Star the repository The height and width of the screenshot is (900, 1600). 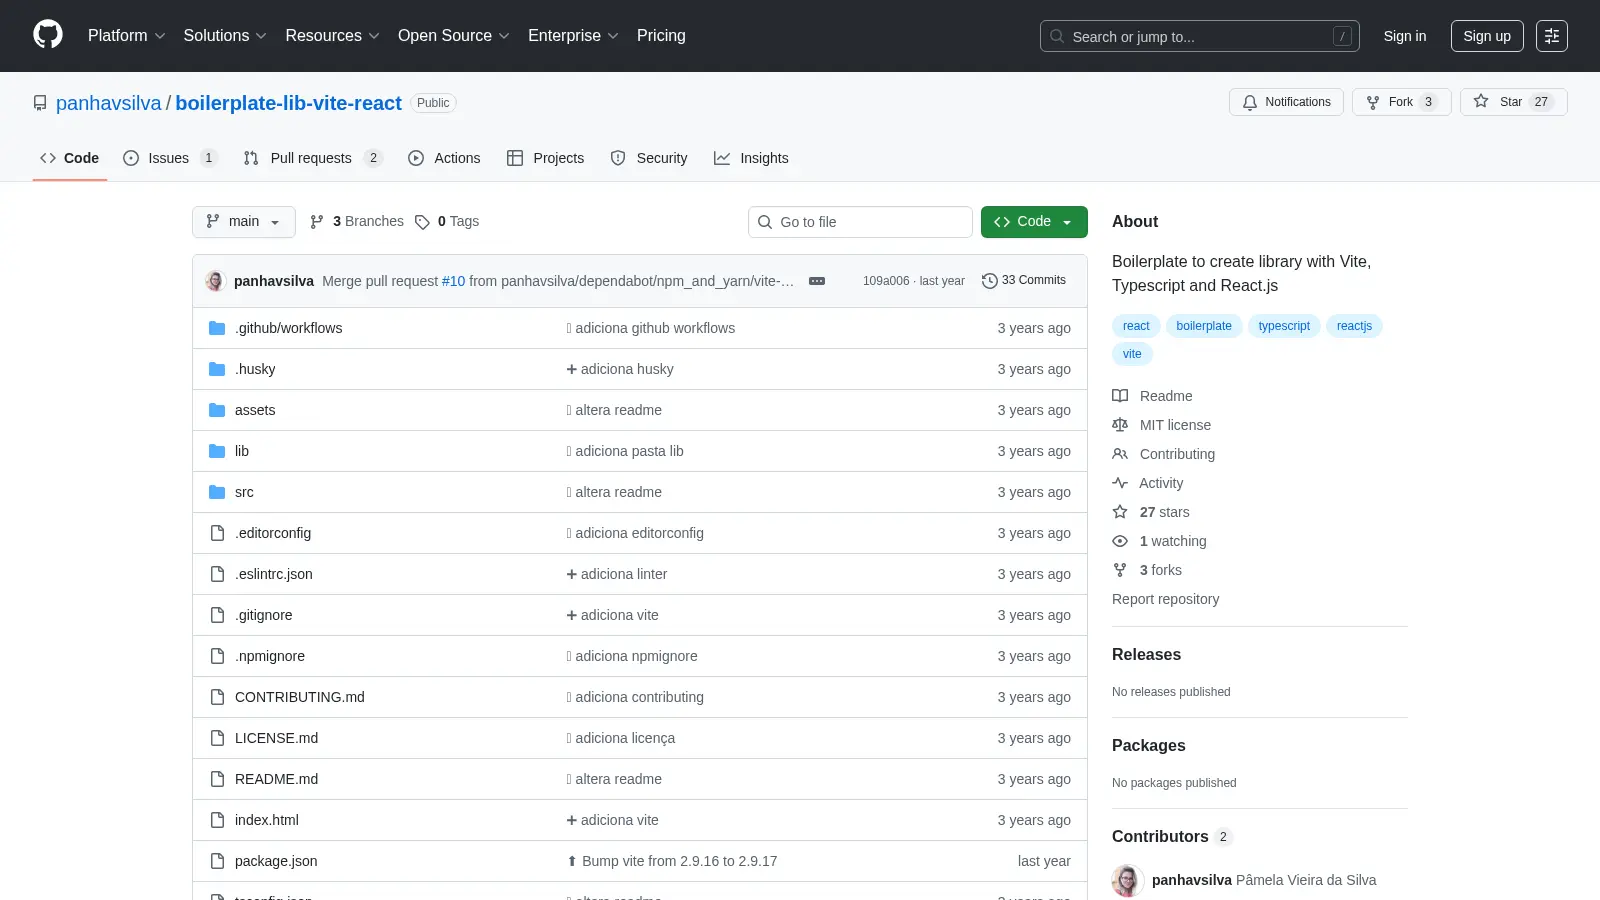tap(1513, 102)
